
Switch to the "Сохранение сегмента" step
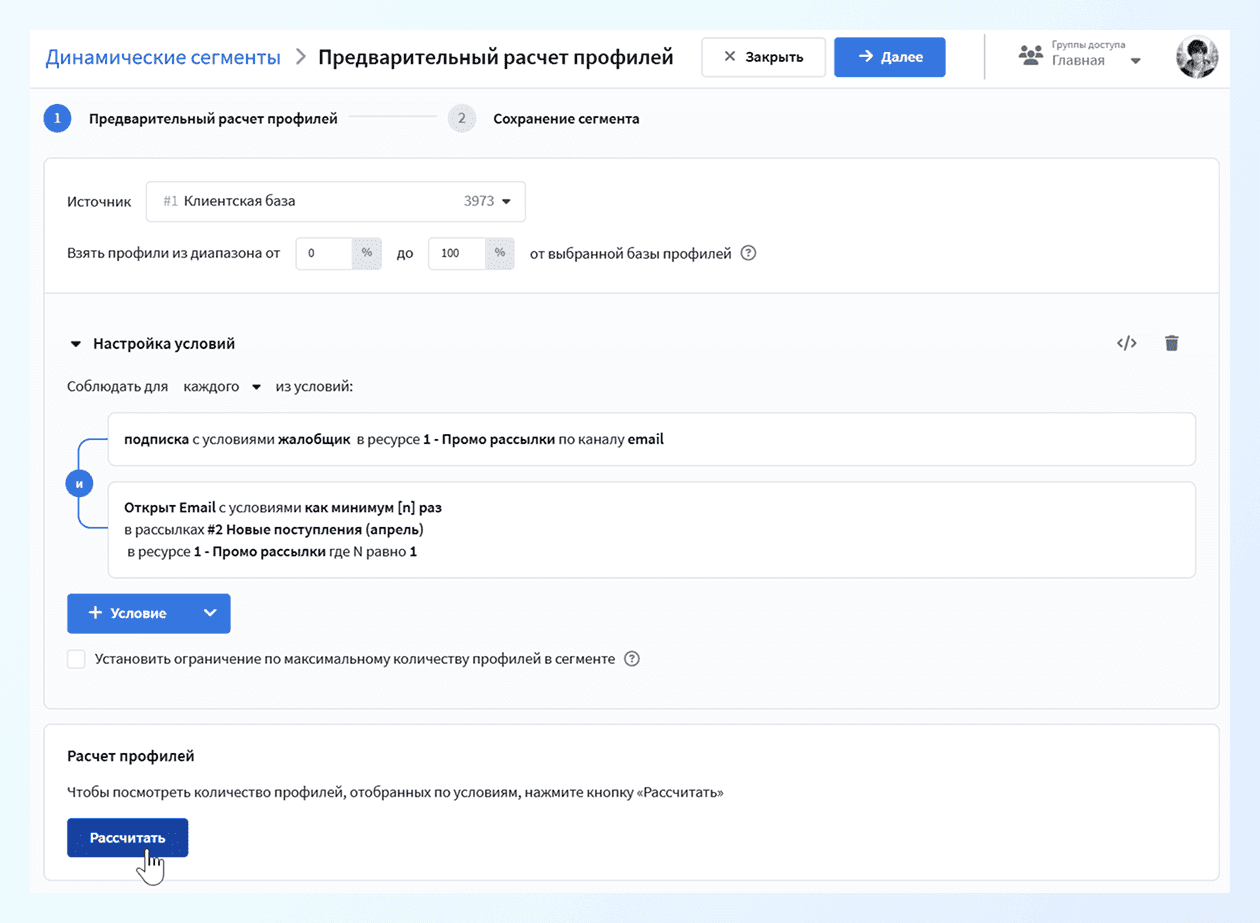(x=565, y=117)
